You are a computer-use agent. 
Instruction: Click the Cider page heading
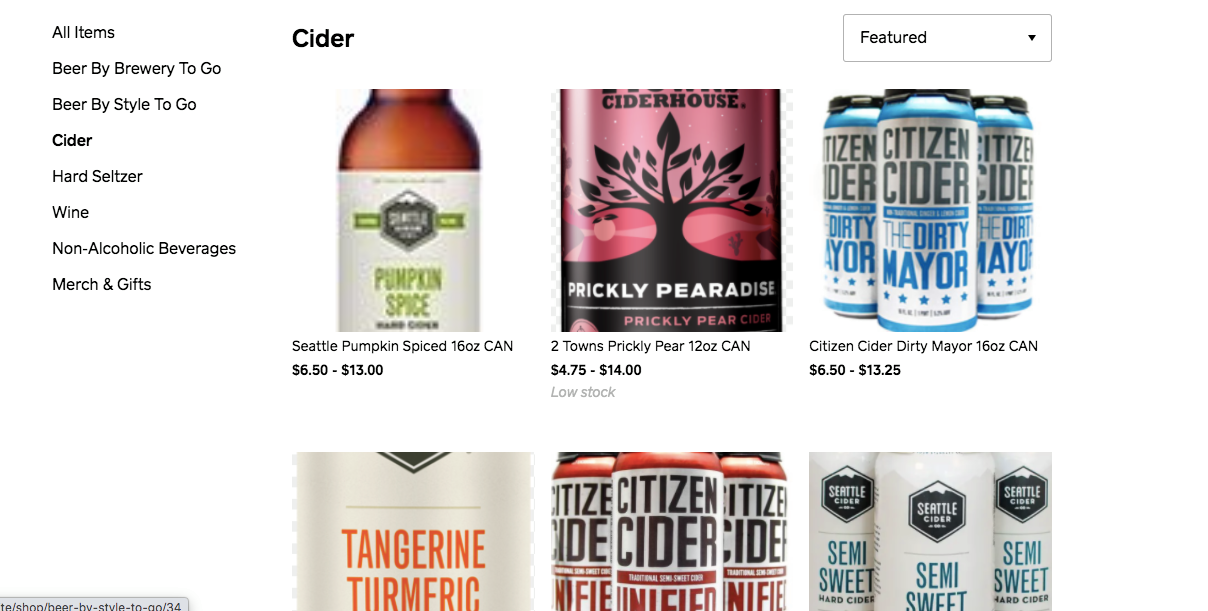pos(323,38)
